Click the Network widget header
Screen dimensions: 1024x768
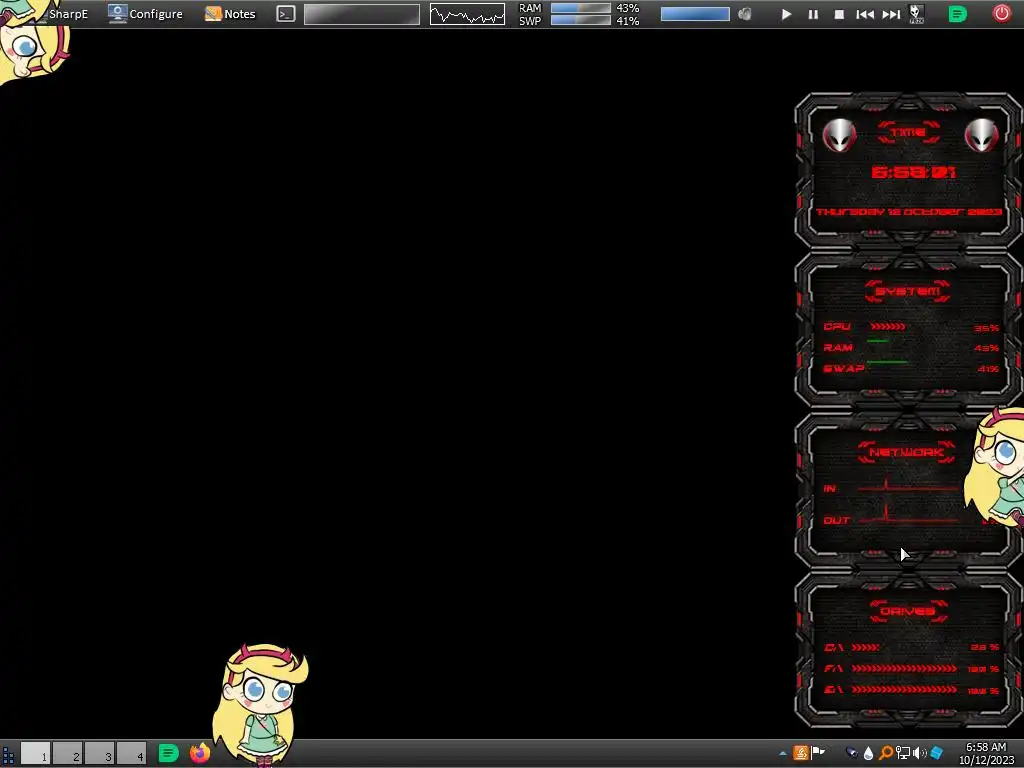[906, 452]
